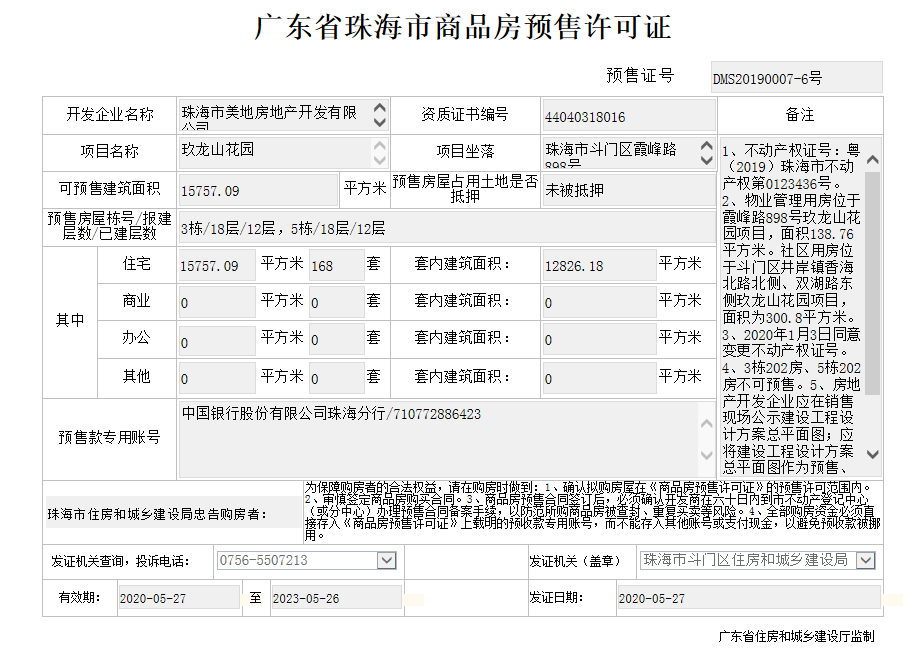Click the 预售款专用账号 bank account text area
The image size is (912, 650).
click(x=445, y=440)
